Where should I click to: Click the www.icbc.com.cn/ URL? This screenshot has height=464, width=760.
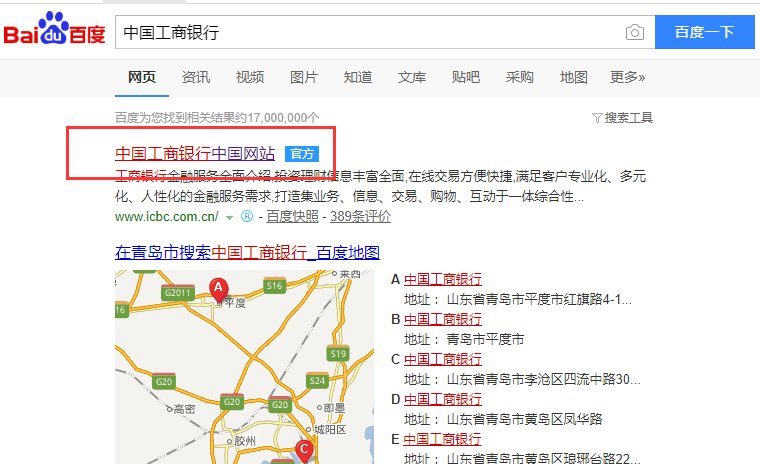tap(167, 216)
